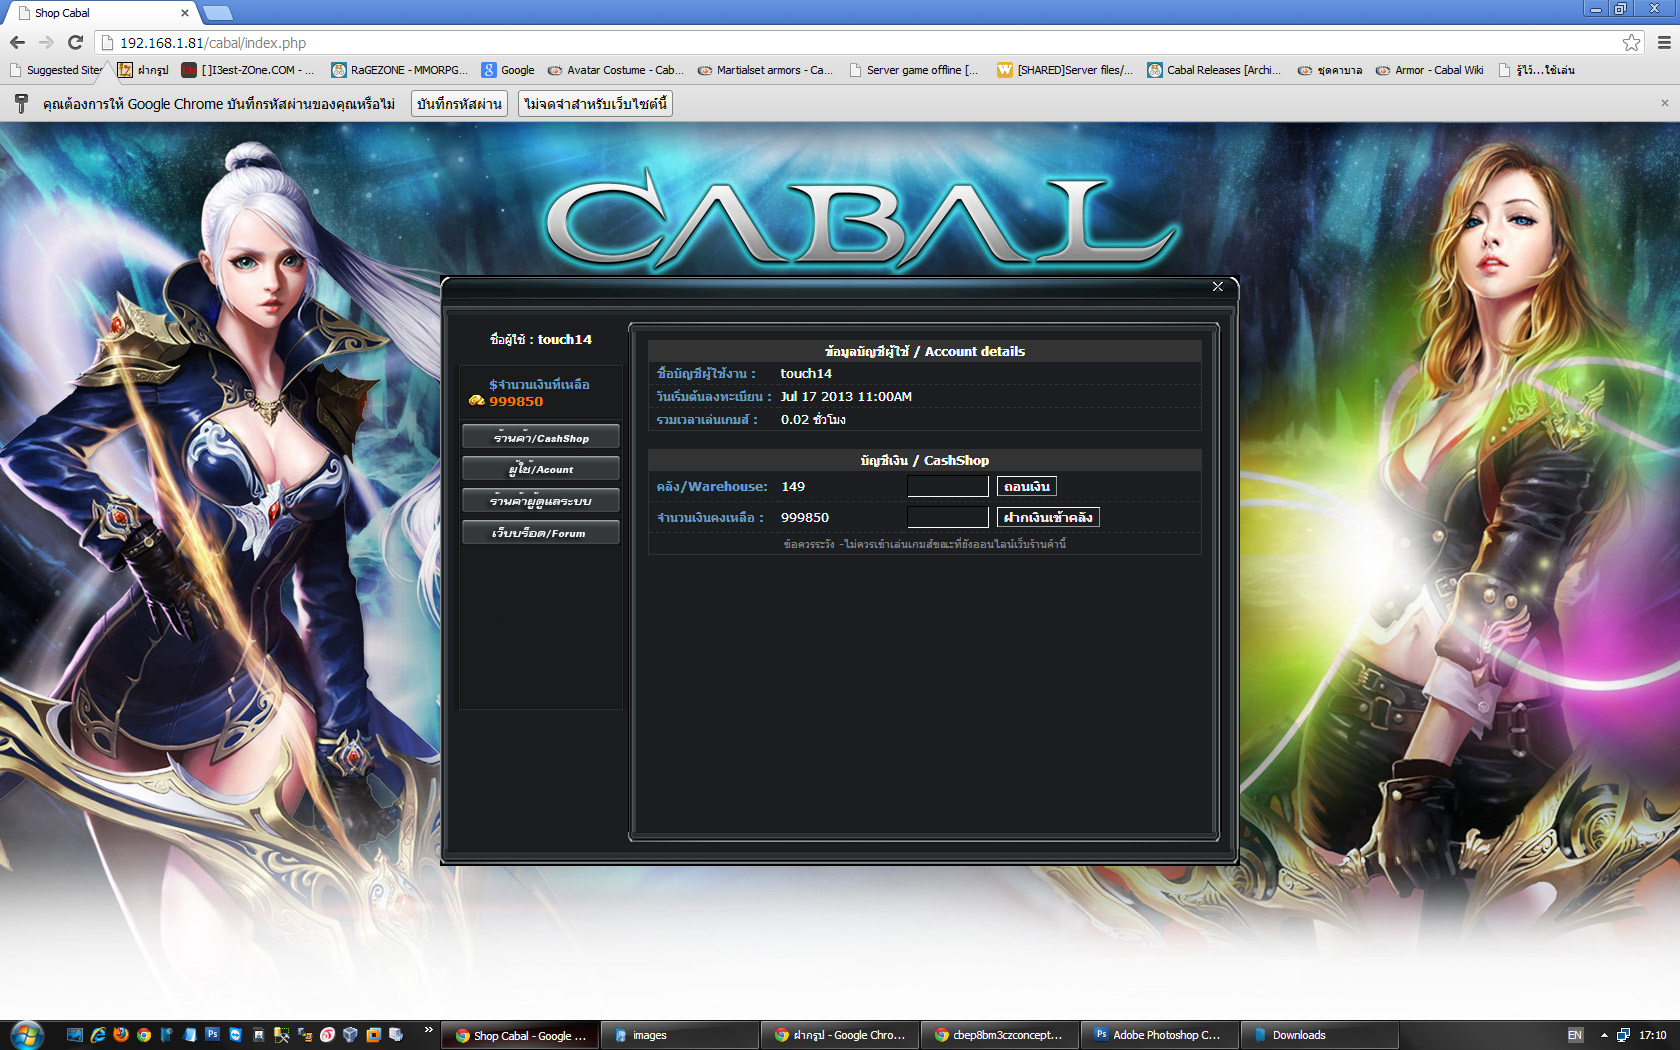Viewport: 1680px width, 1050px height.
Task: Launch Firefox from quick launch
Action: (121, 1035)
